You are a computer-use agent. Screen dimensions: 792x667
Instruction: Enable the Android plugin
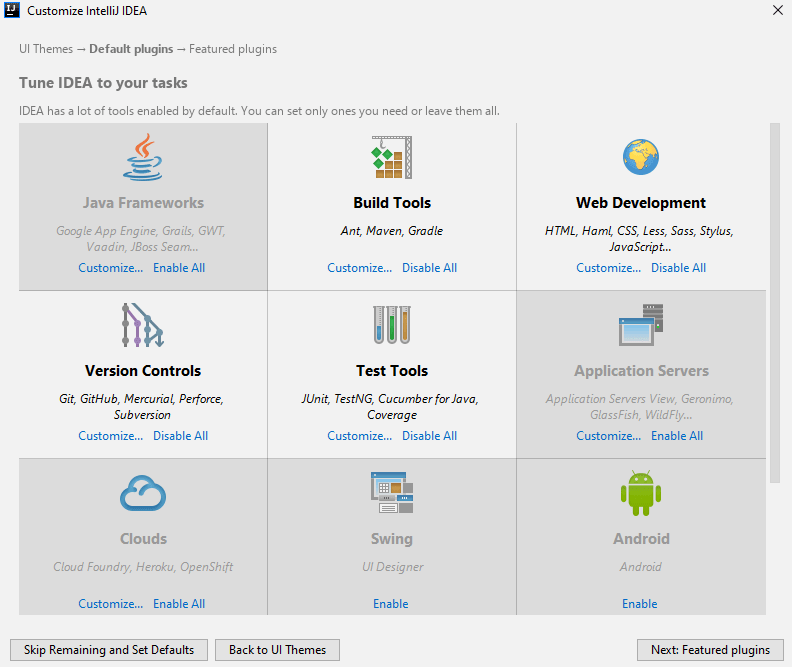[x=640, y=604]
